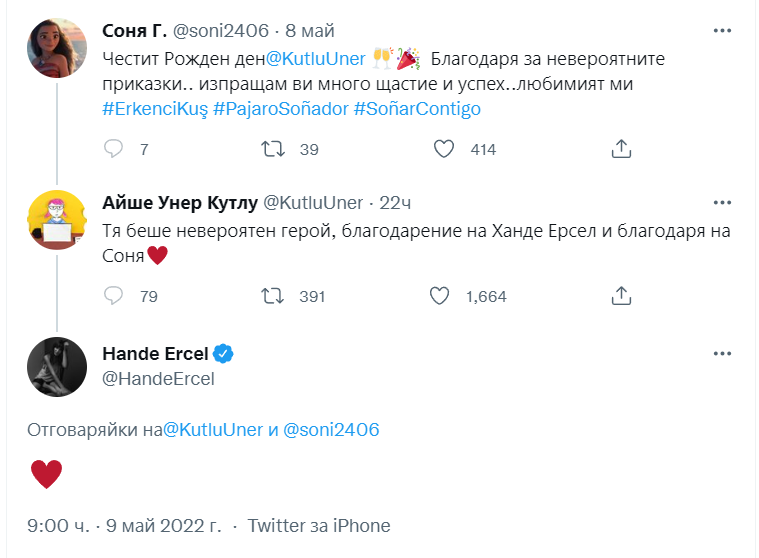Image resolution: width=759 pixels, height=558 pixels.
Task: Open Соня Г.'s profile avatar
Action: pyautogui.click(x=56, y=48)
